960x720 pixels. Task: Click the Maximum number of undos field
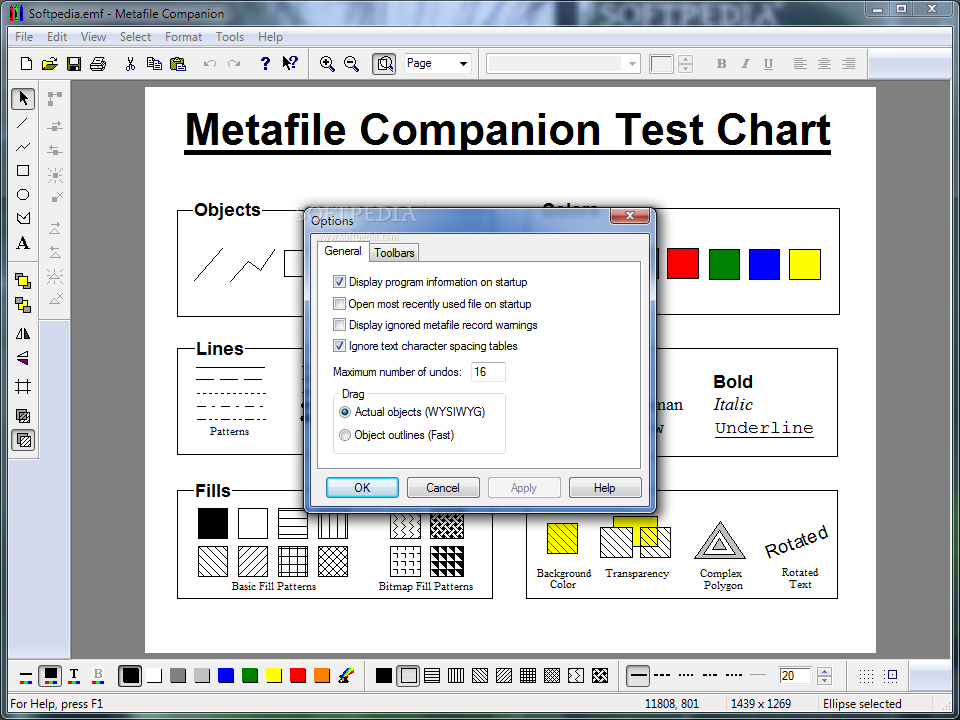point(488,372)
